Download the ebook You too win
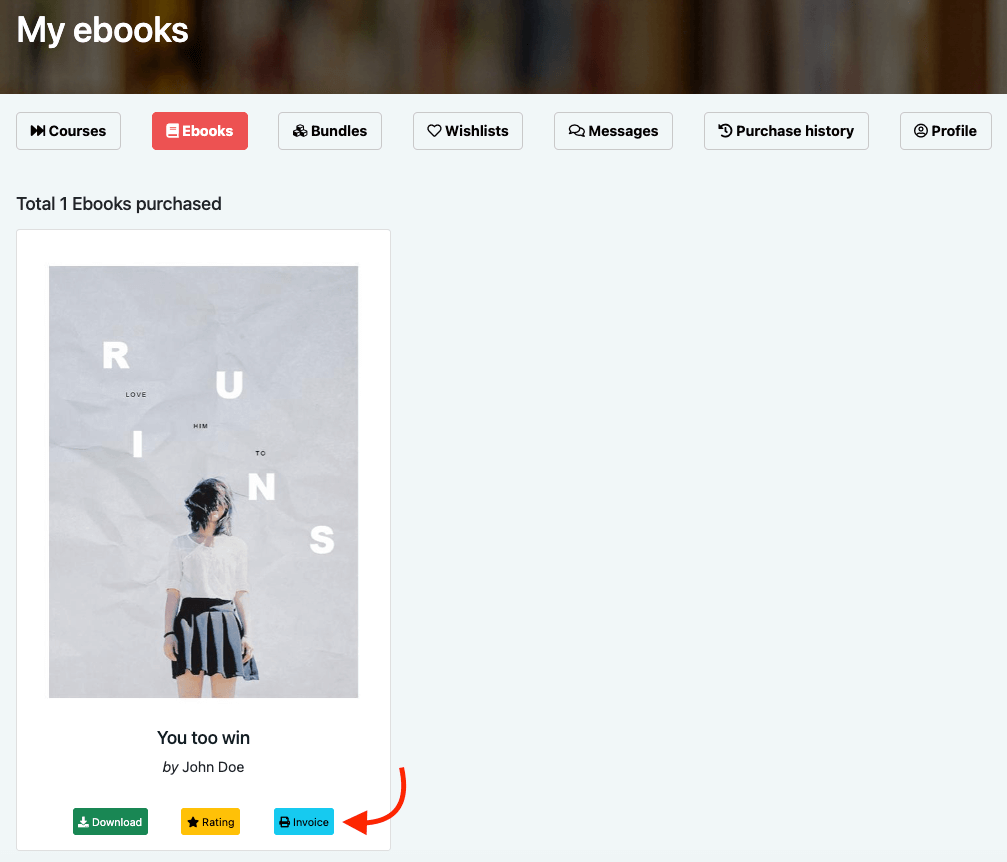Image resolution: width=1007 pixels, height=862 pixels. 110,821
